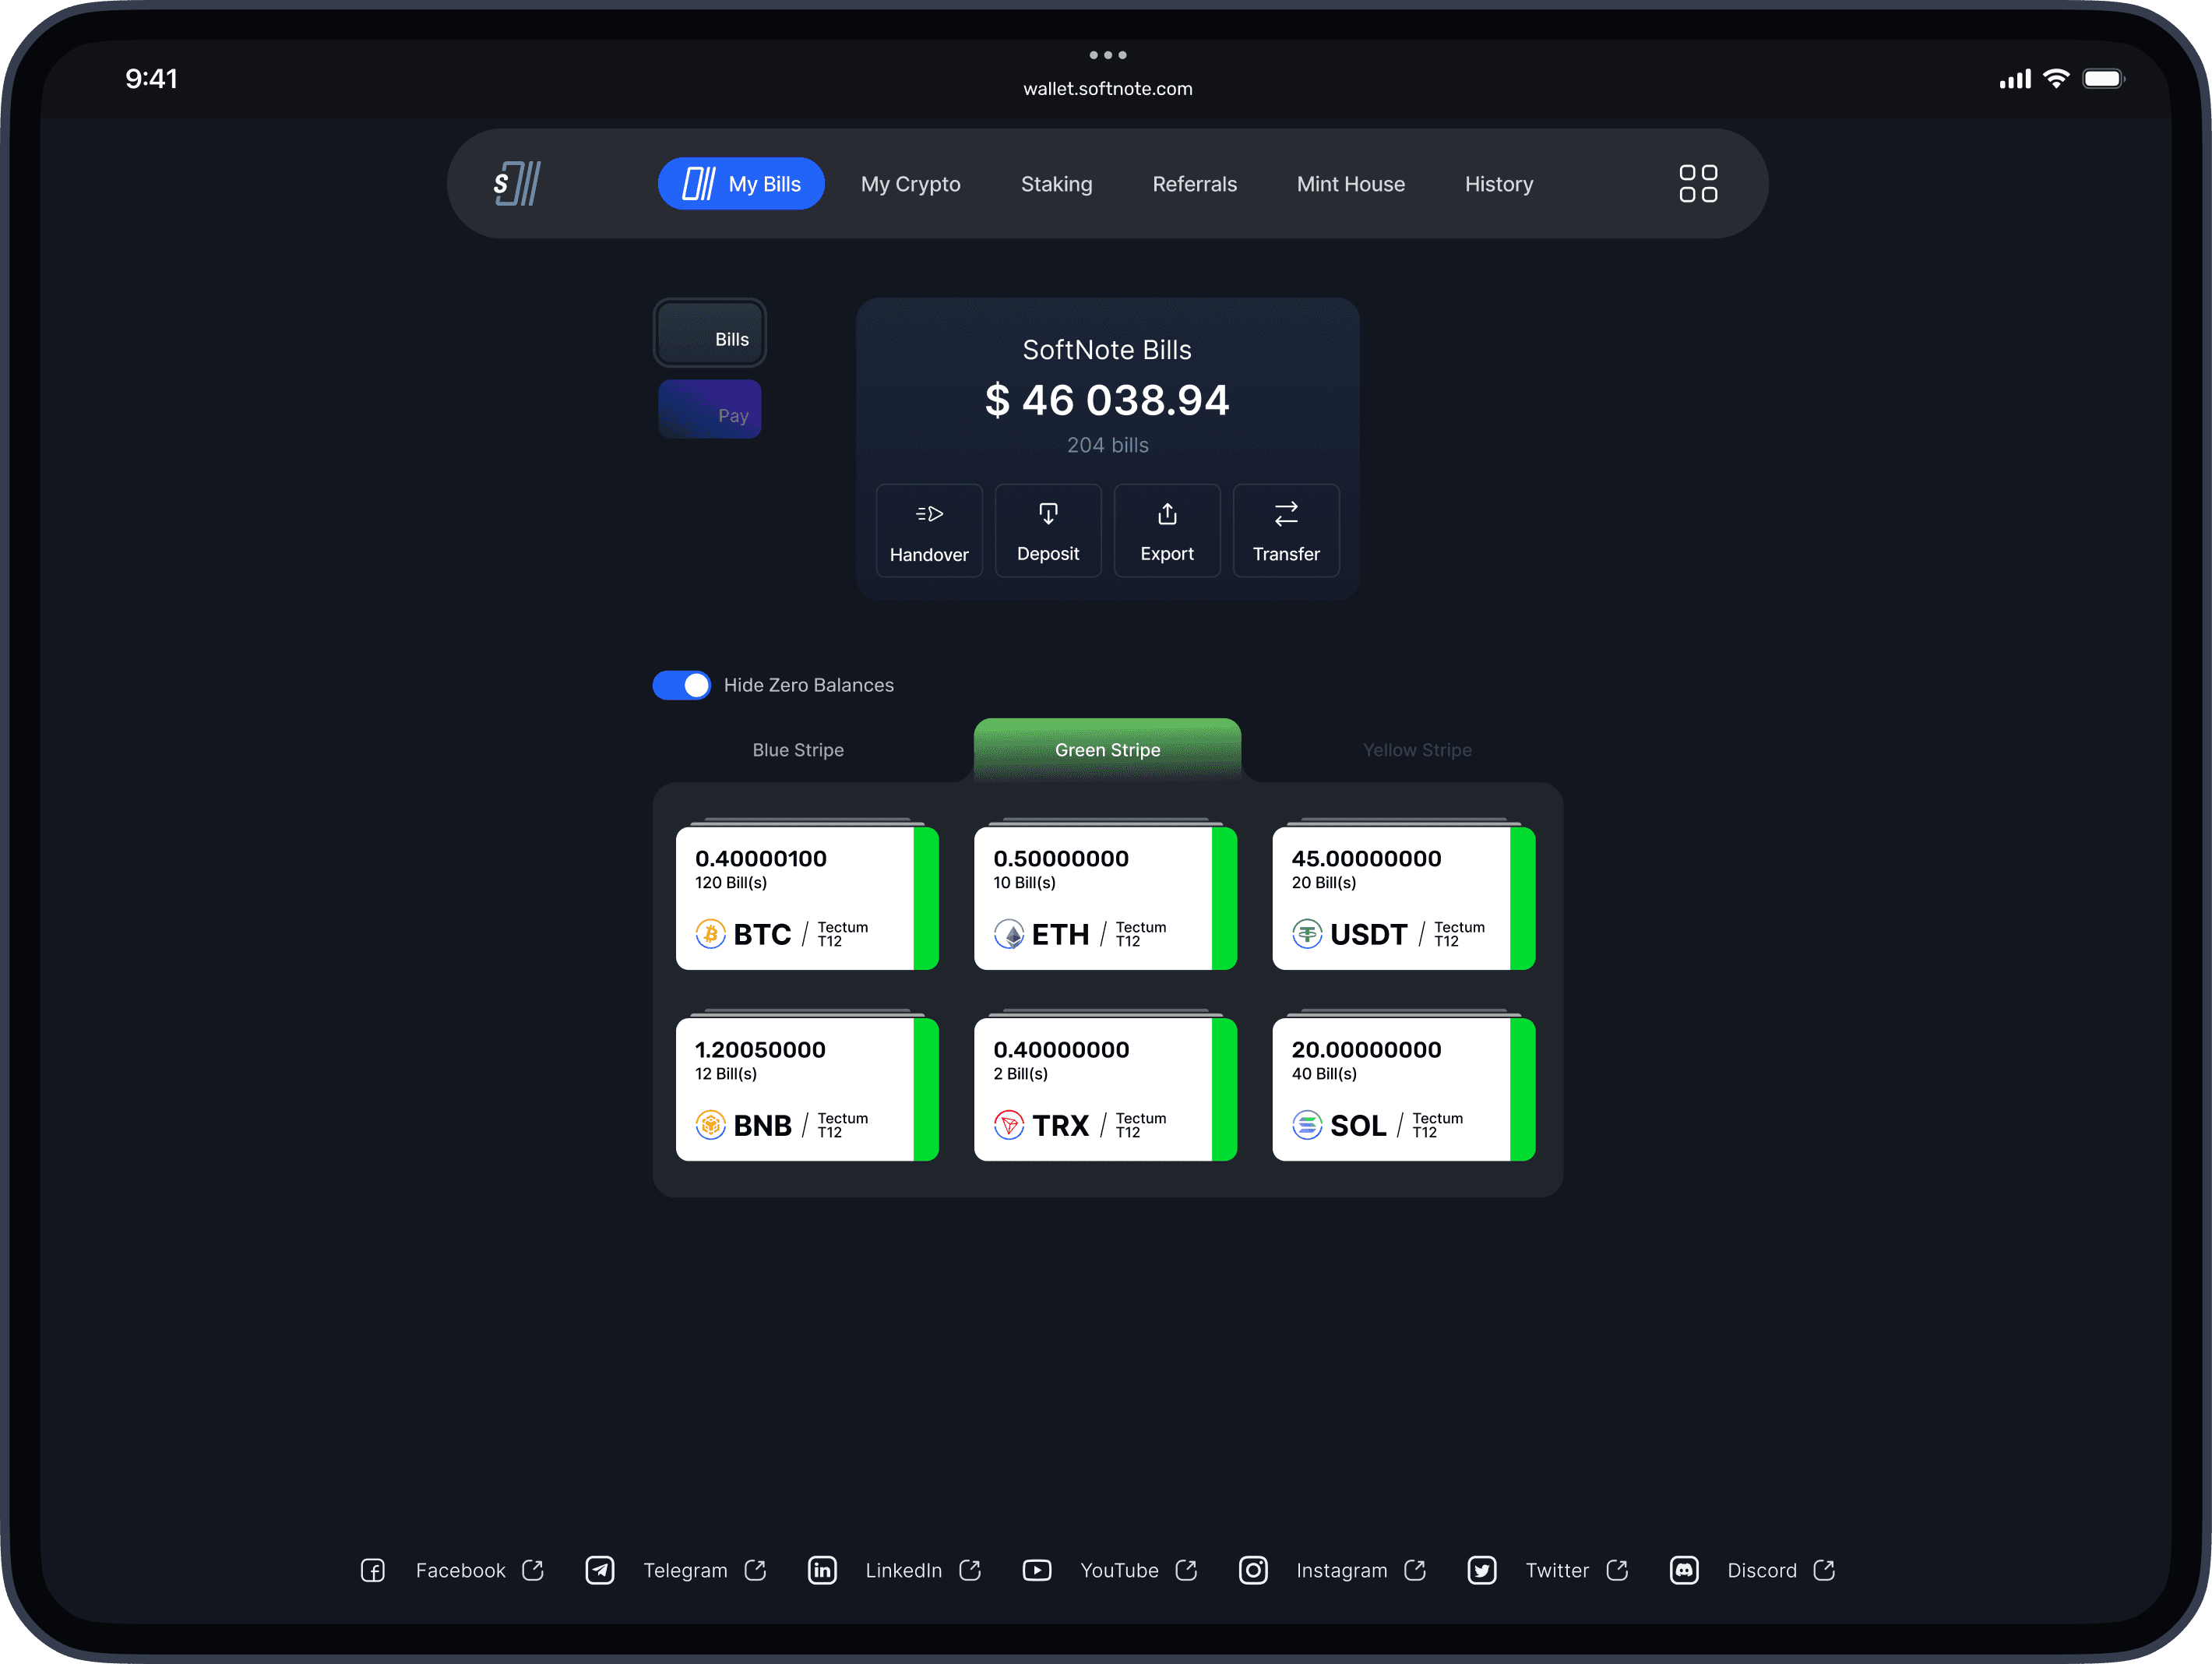2212x1664 pixels.
Task: Click the Instagram footer icon
Action: [x=1253, y=1570]
